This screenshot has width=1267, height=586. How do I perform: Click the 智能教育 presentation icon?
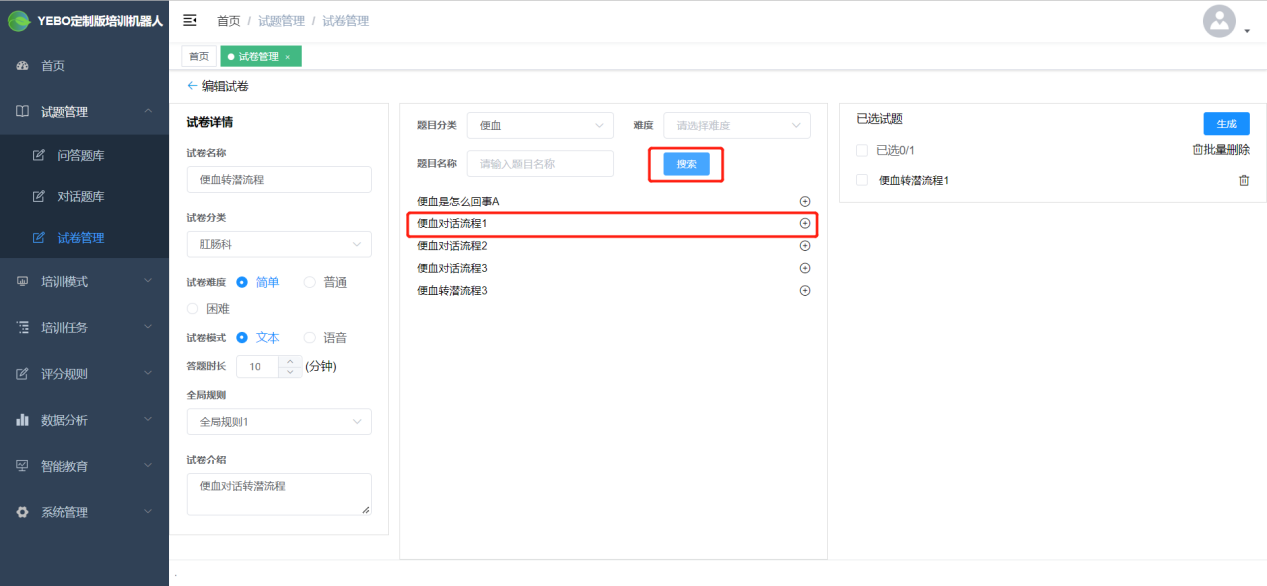[23, 466]
